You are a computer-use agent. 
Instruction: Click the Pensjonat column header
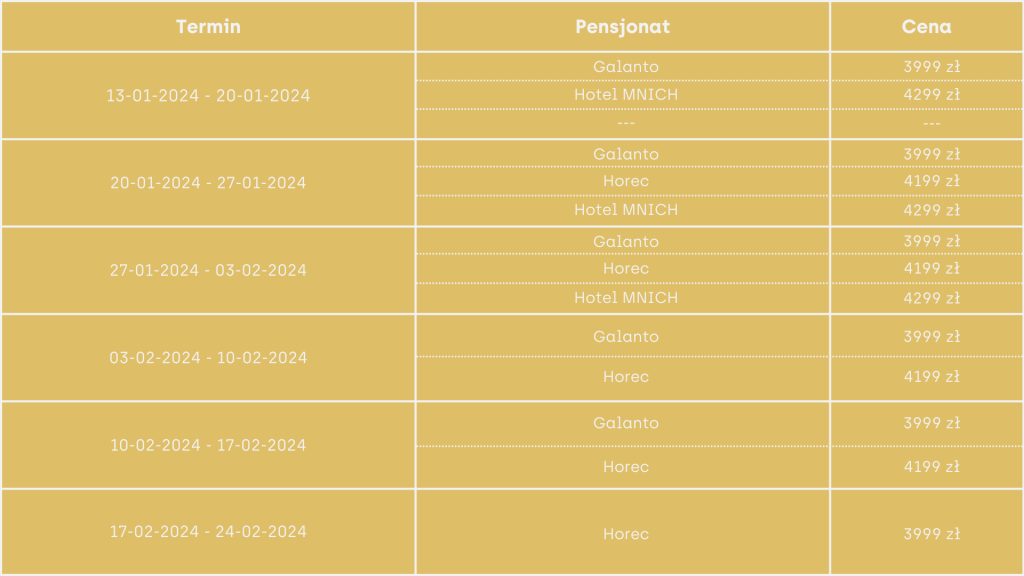[622, 27]
